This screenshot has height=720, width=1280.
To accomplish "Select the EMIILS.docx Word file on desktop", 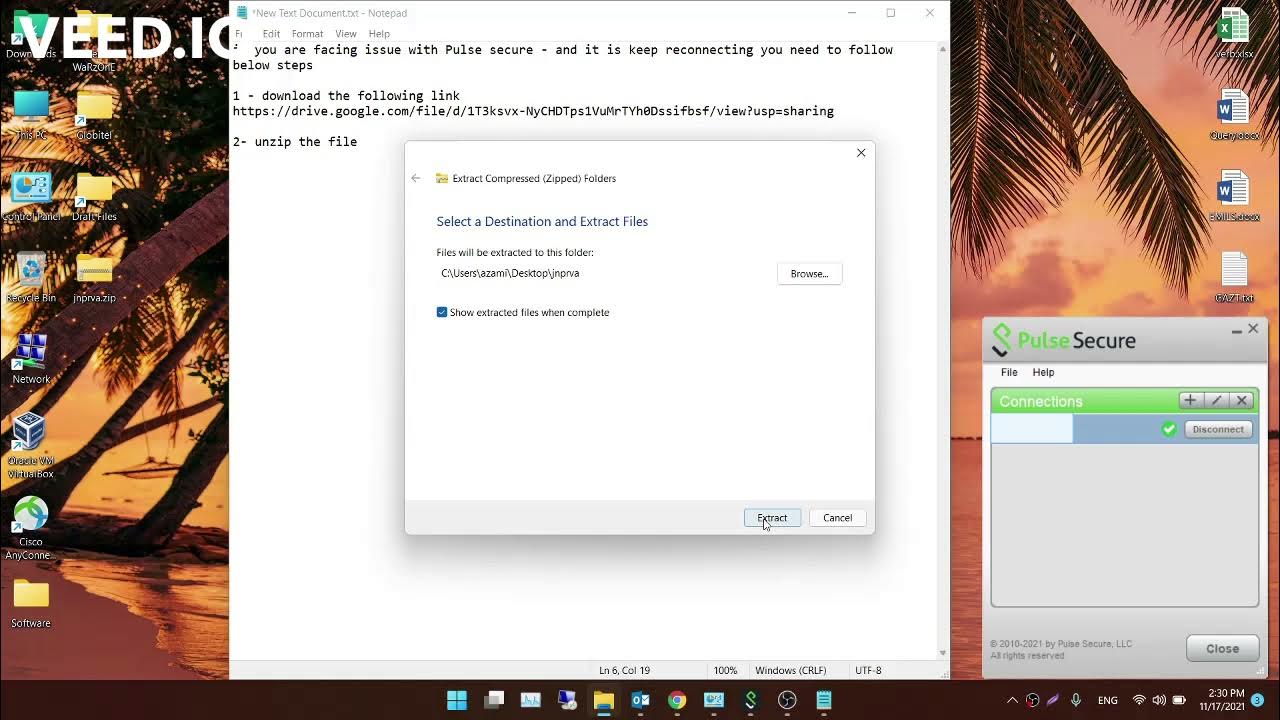I will pos(1234,196).
